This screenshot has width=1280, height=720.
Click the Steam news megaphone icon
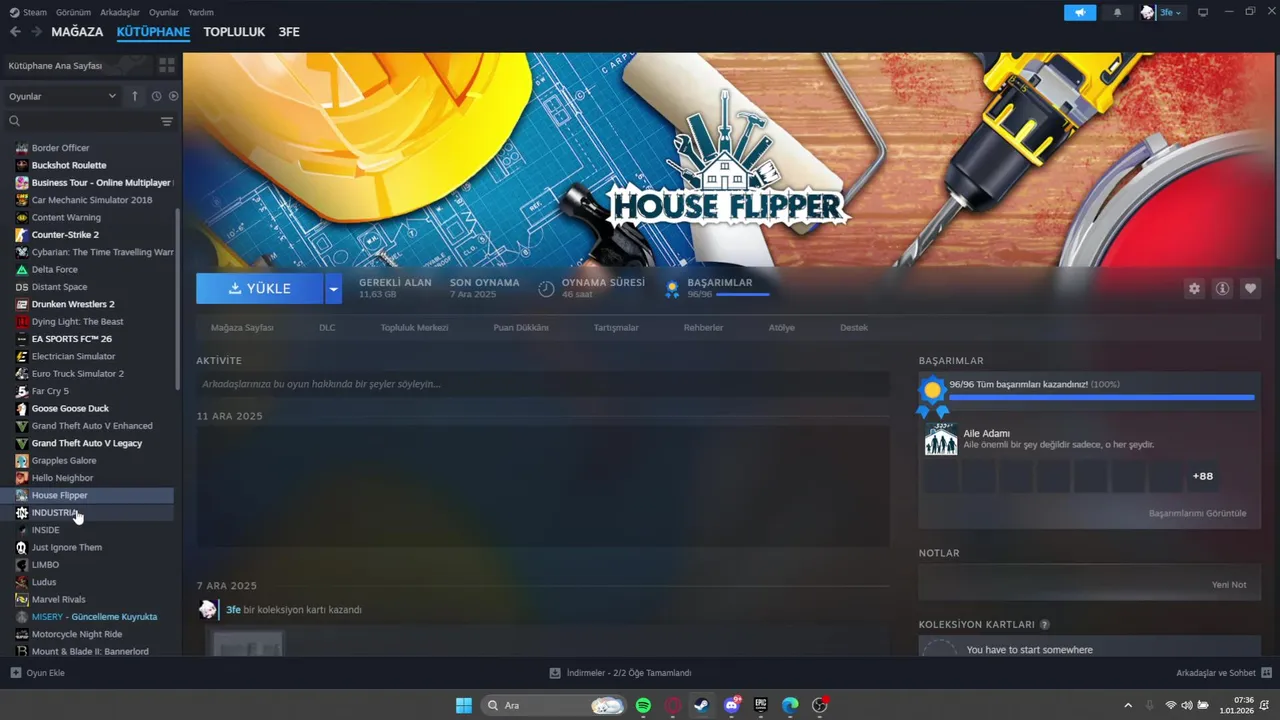[1080, 12]
